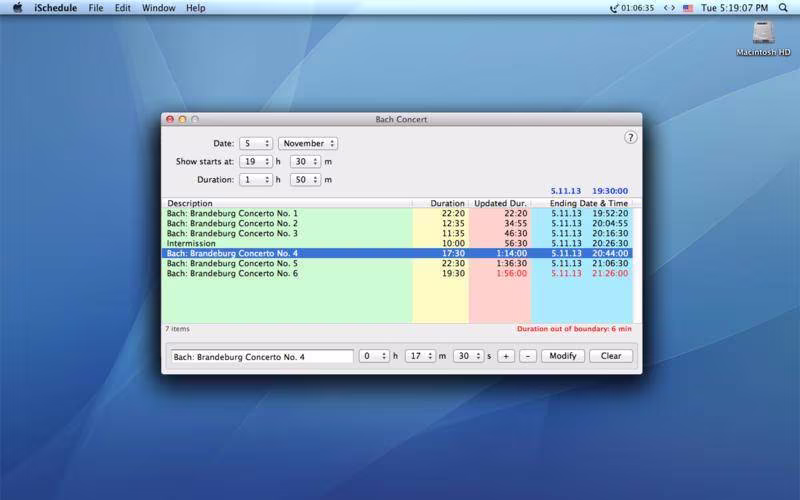Open the Duration minutes dropdown showing 50
This screenshot has height=500, width=800.
pyautogui.click(x=305, y=180)
